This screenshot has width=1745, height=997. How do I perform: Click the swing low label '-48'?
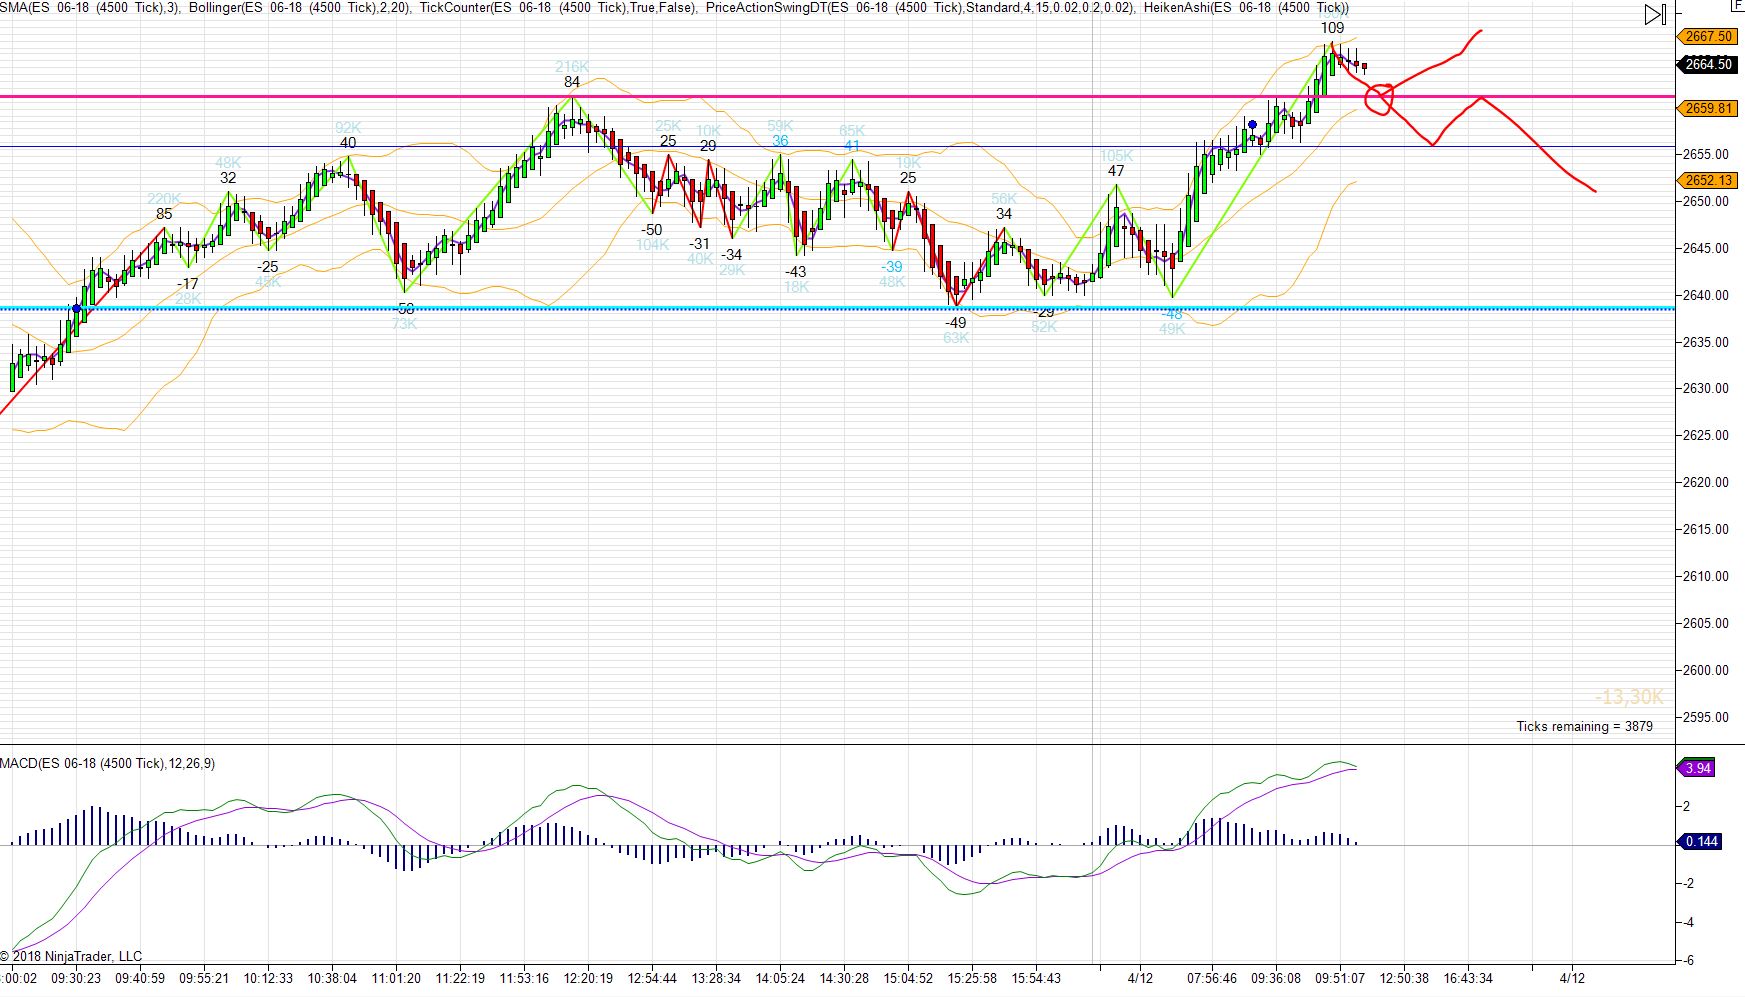tap(1172, 314)
